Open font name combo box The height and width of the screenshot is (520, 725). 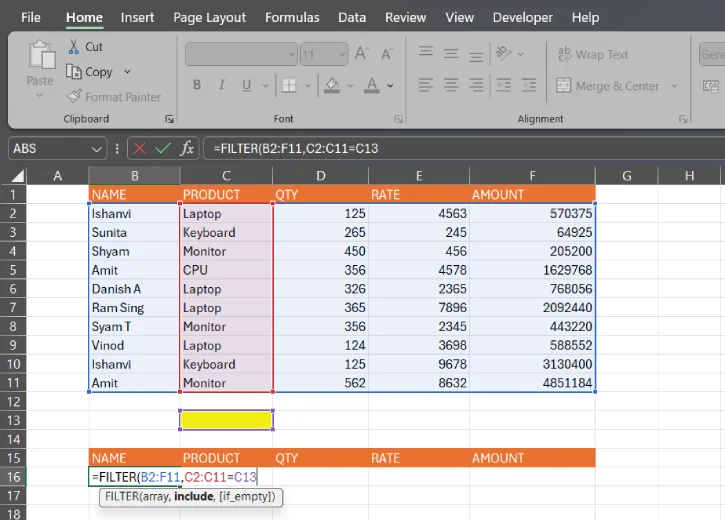241,54
